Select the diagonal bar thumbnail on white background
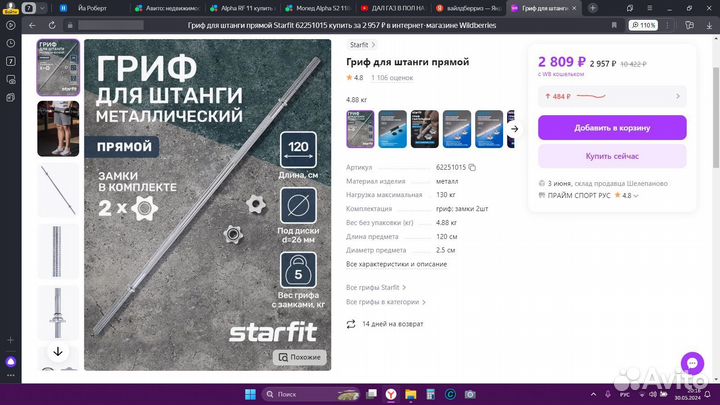 tap(58, 190)
